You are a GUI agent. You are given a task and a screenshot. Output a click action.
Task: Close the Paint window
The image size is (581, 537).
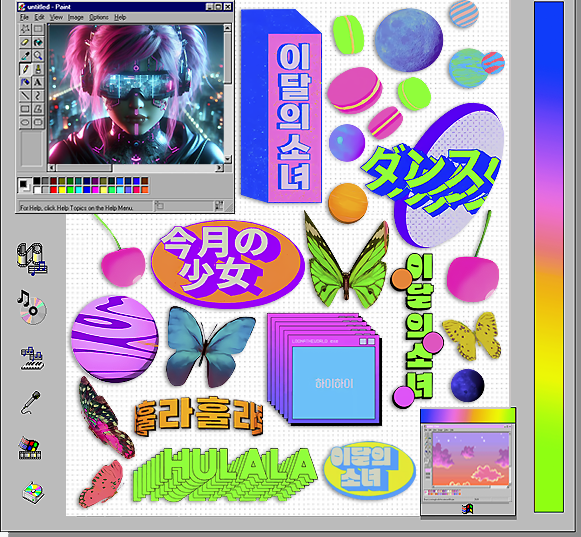pyautogui.click(x=228, y=7)
